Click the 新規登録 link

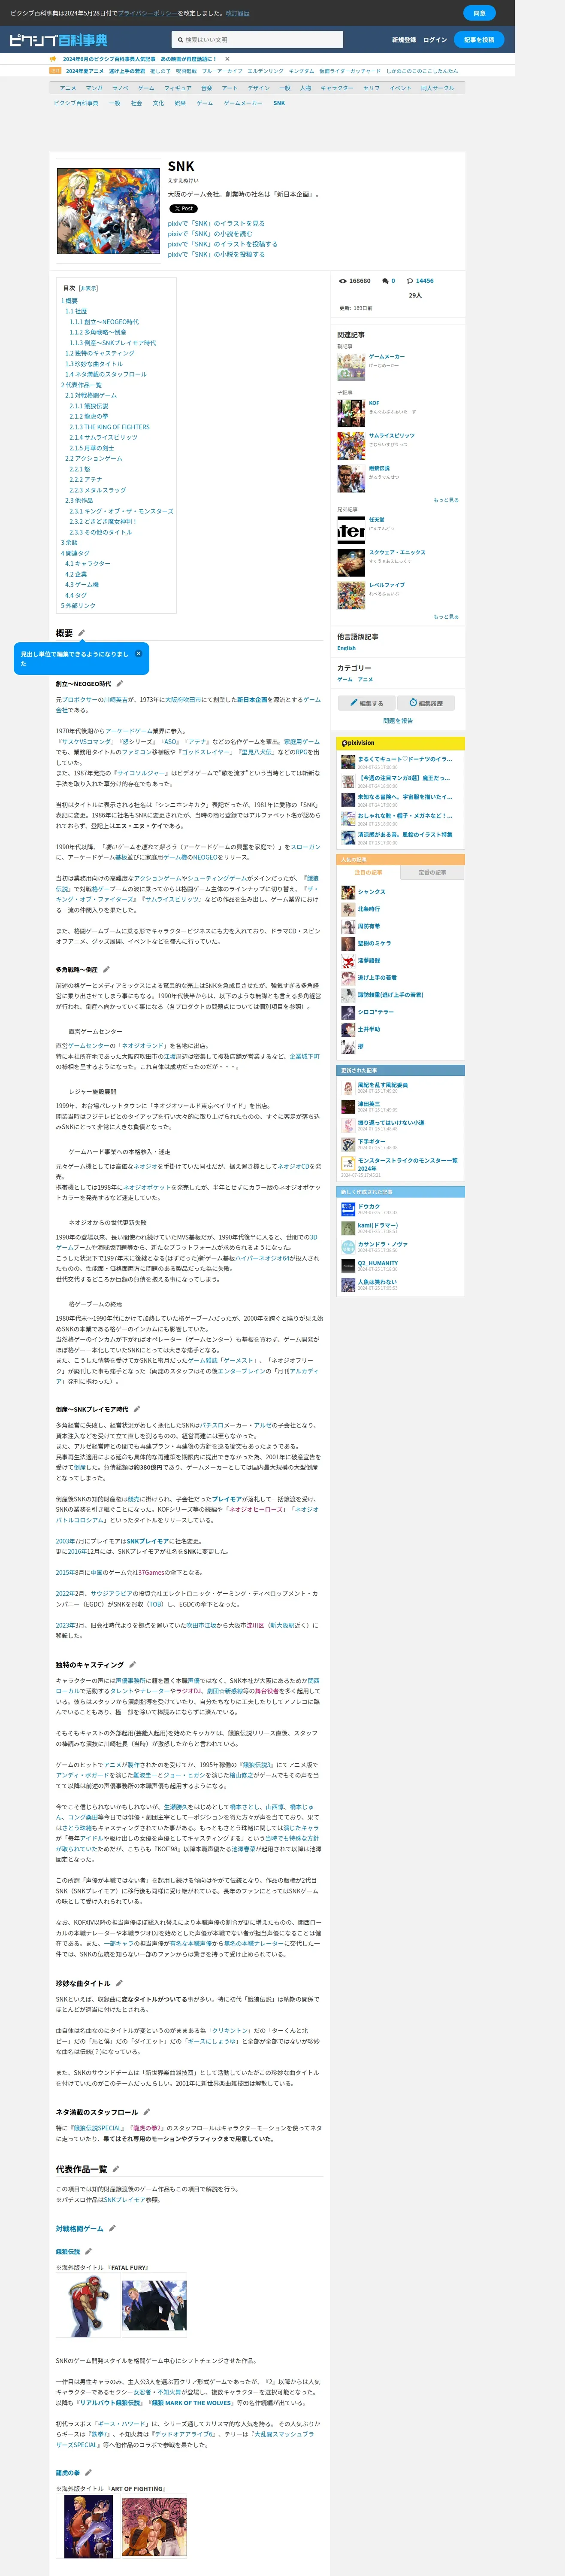(x=404, y=40)
